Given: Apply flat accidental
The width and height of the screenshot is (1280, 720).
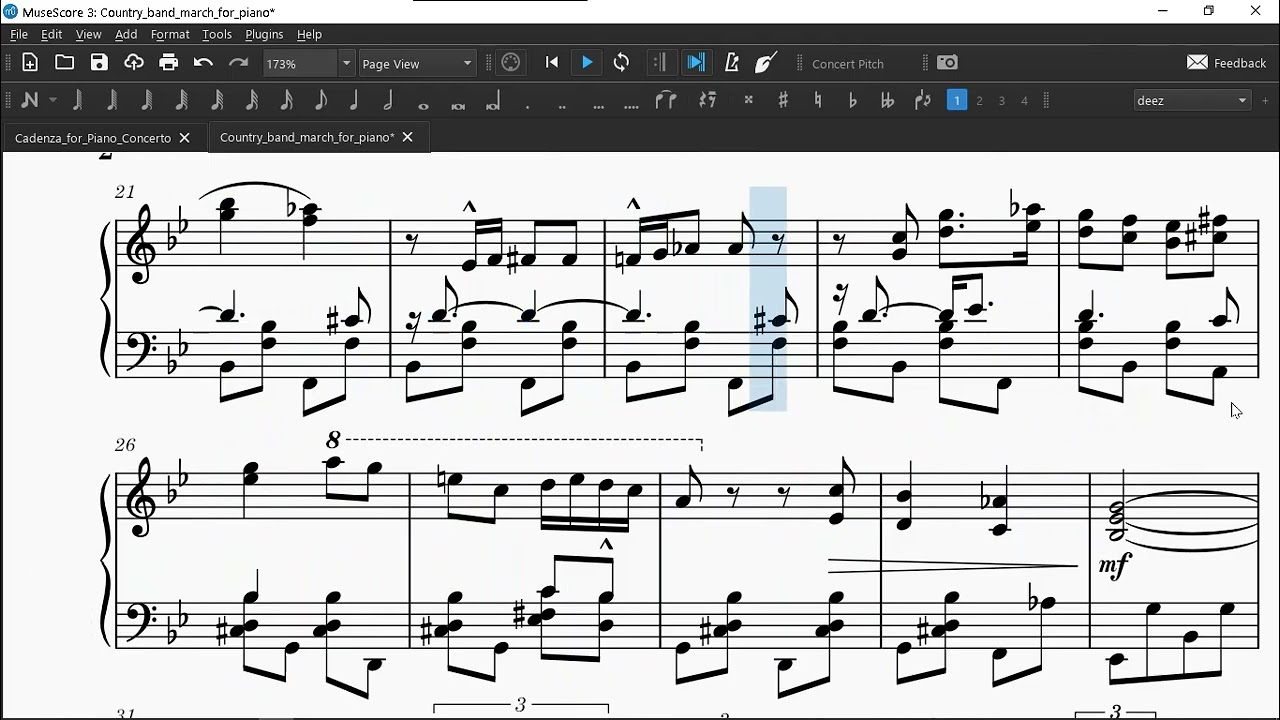Looking at the screenshot, I should tap(852, 100).
